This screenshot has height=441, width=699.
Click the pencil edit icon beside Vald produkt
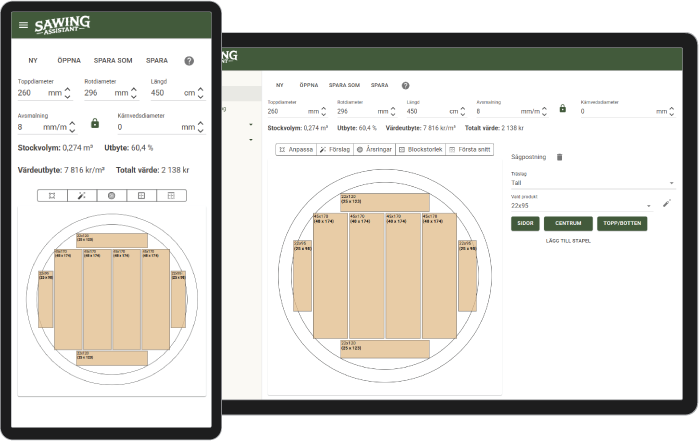coord(667,204)
